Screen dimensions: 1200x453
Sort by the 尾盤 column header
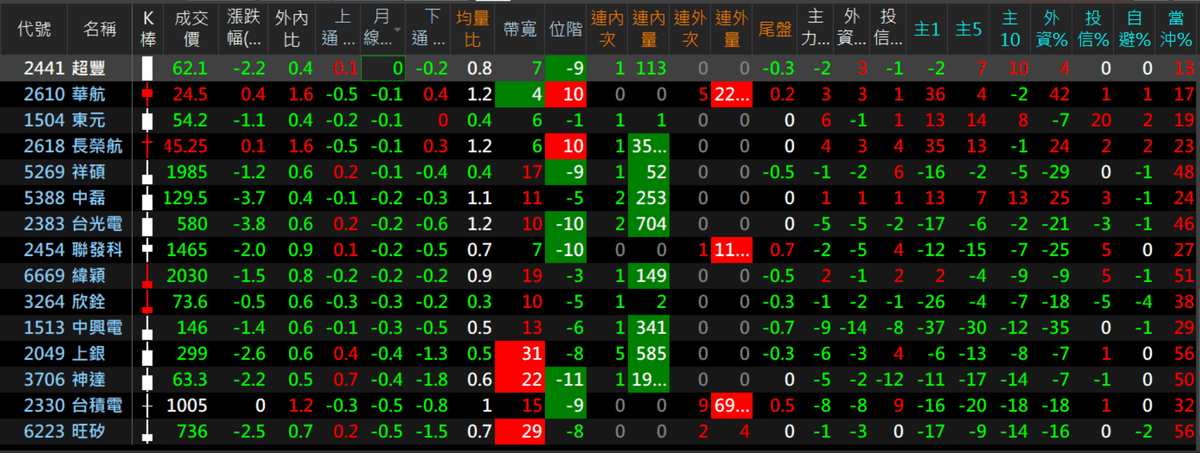[777, 29]
